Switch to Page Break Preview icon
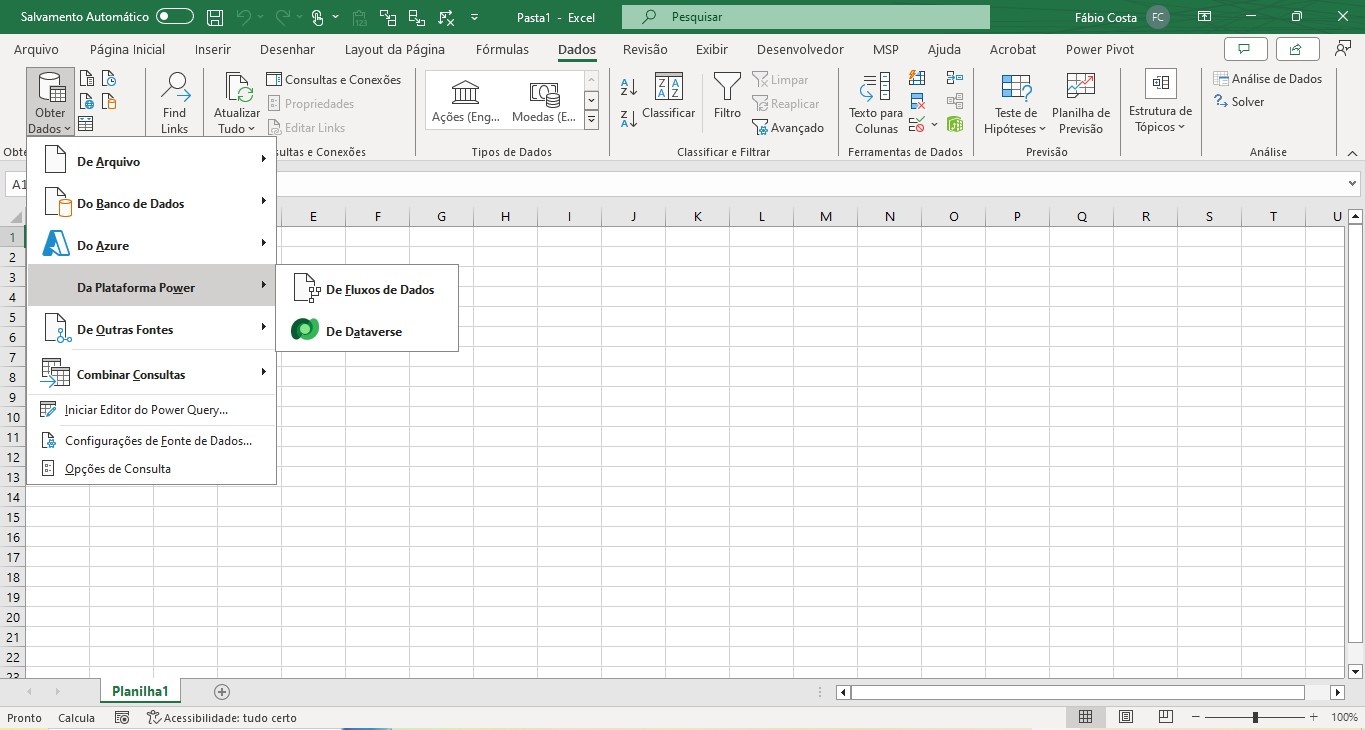The width and height of the screenshot is (1365, 730). point(1165,718)
